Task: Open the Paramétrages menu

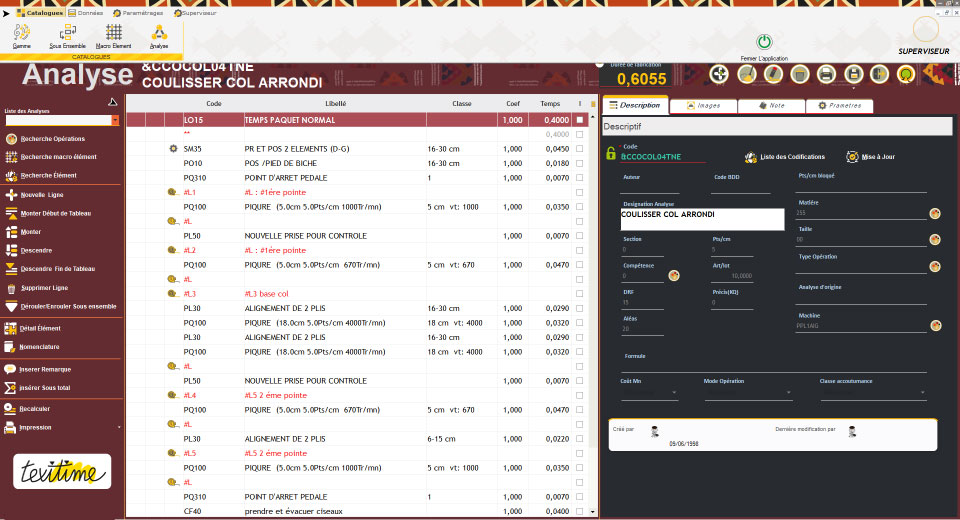Action: [135, 13]
